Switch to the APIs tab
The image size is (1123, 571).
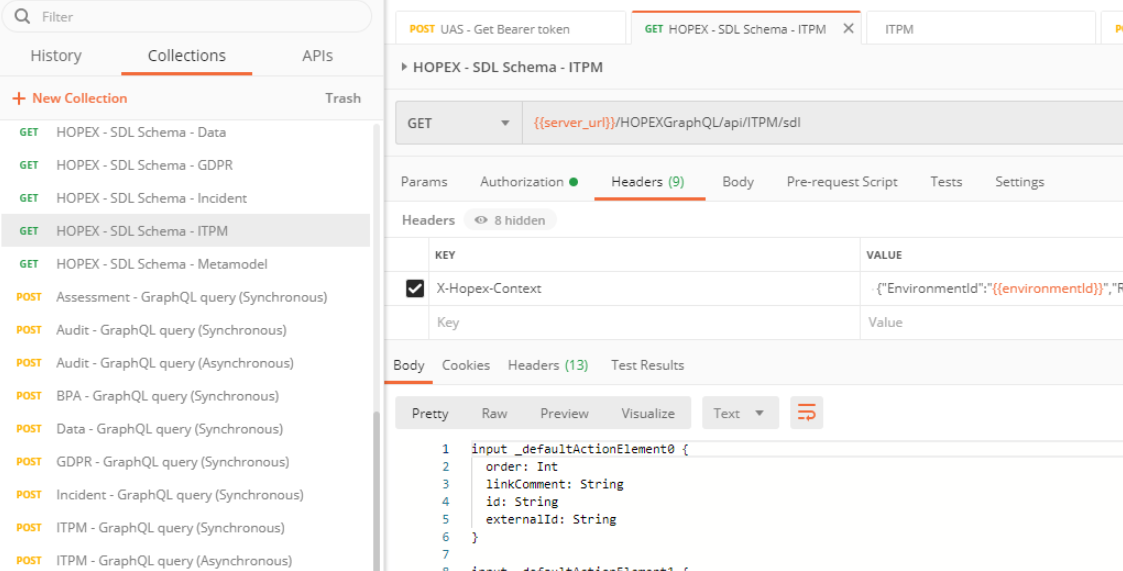tap(318, 56)
